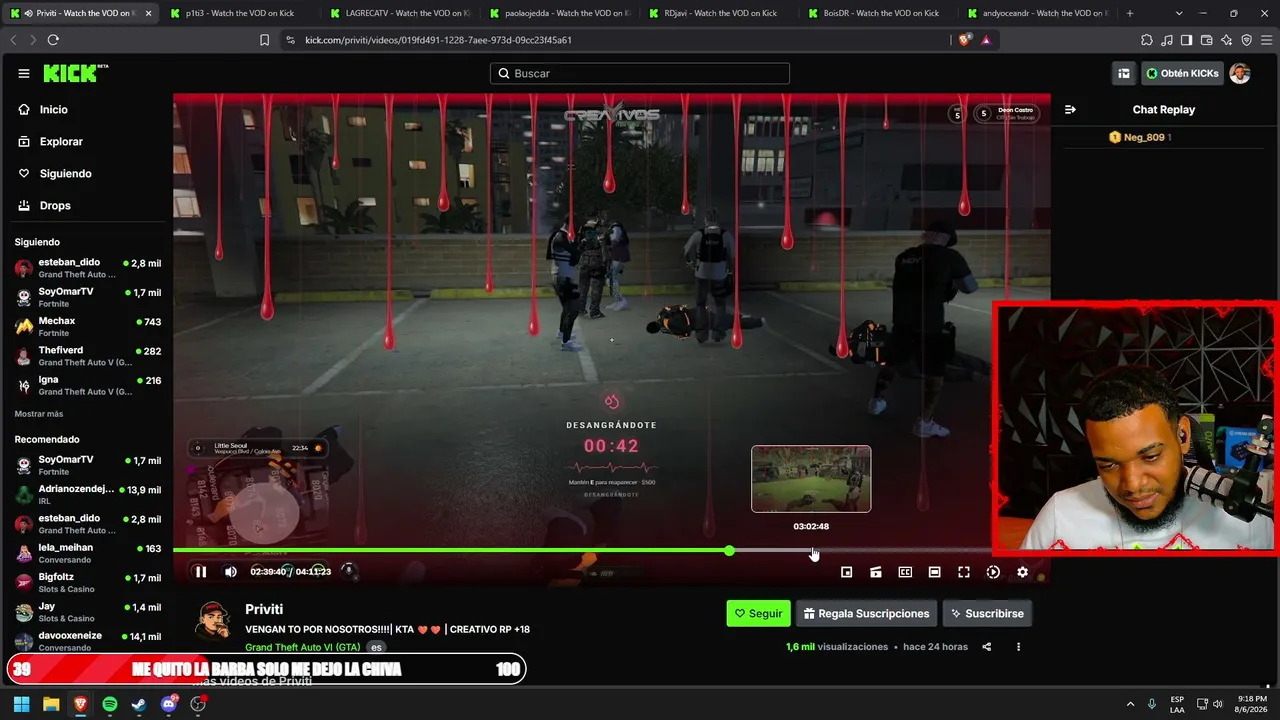Share this VOD

click(x=986, y=647)
